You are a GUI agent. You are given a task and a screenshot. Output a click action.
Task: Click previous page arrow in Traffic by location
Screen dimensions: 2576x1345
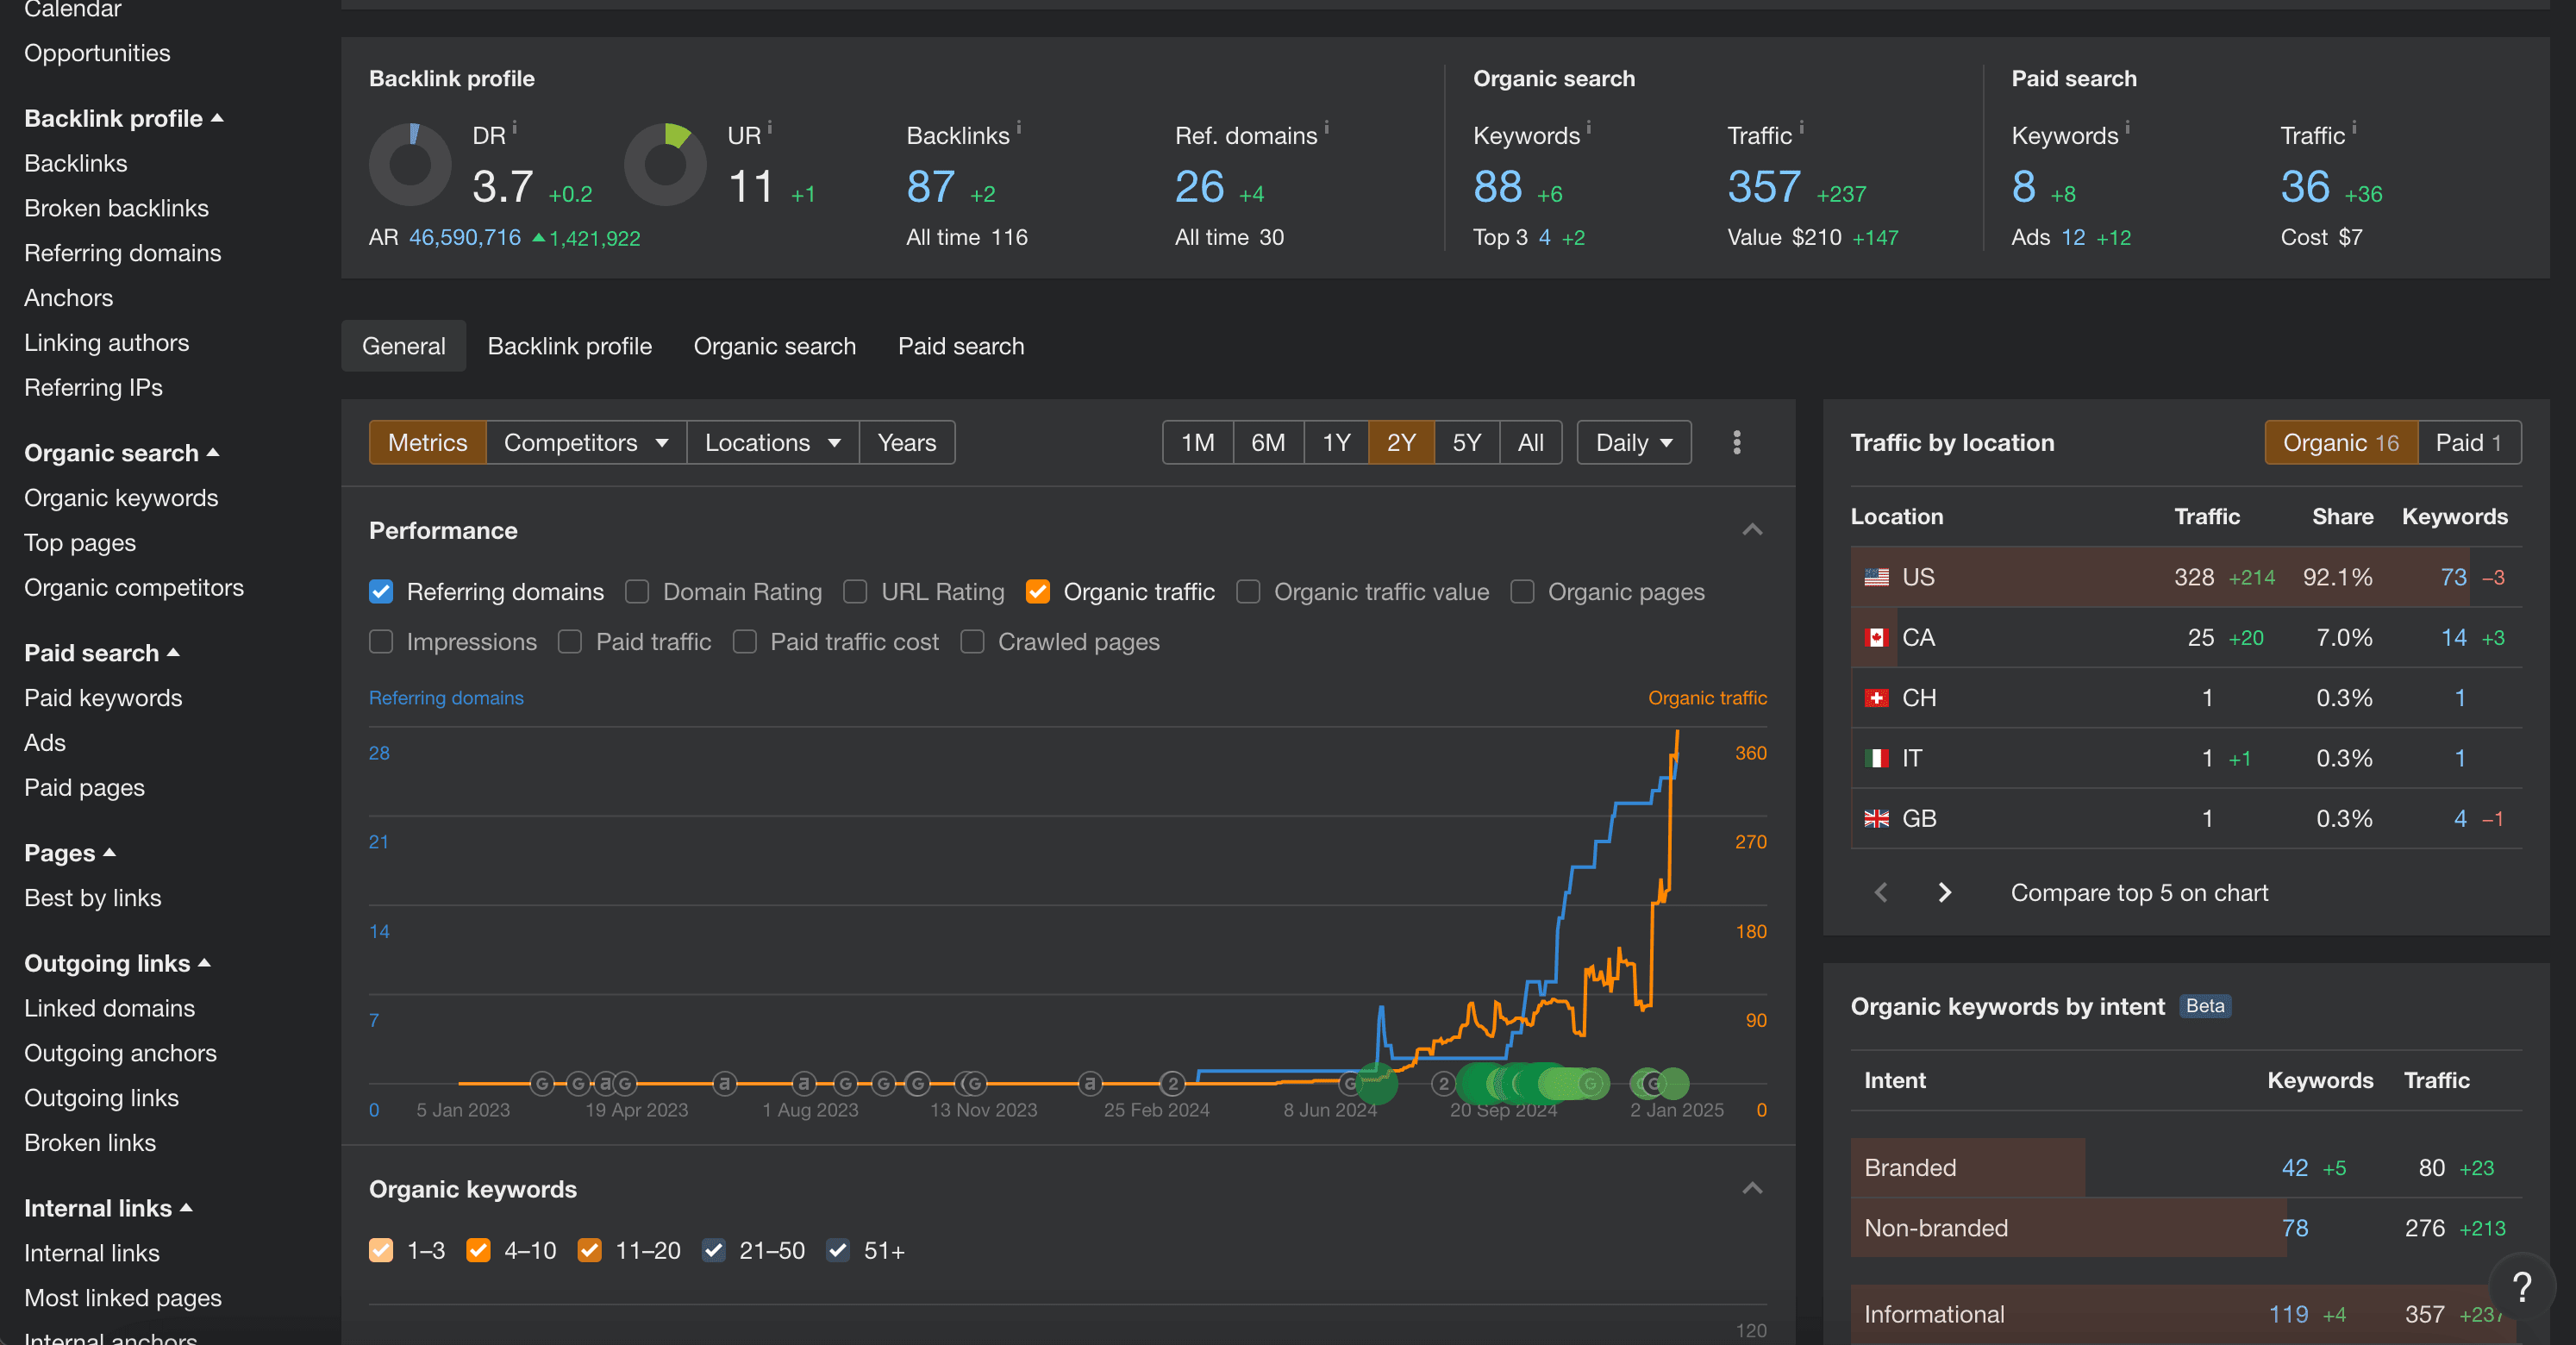point(1880,892)
